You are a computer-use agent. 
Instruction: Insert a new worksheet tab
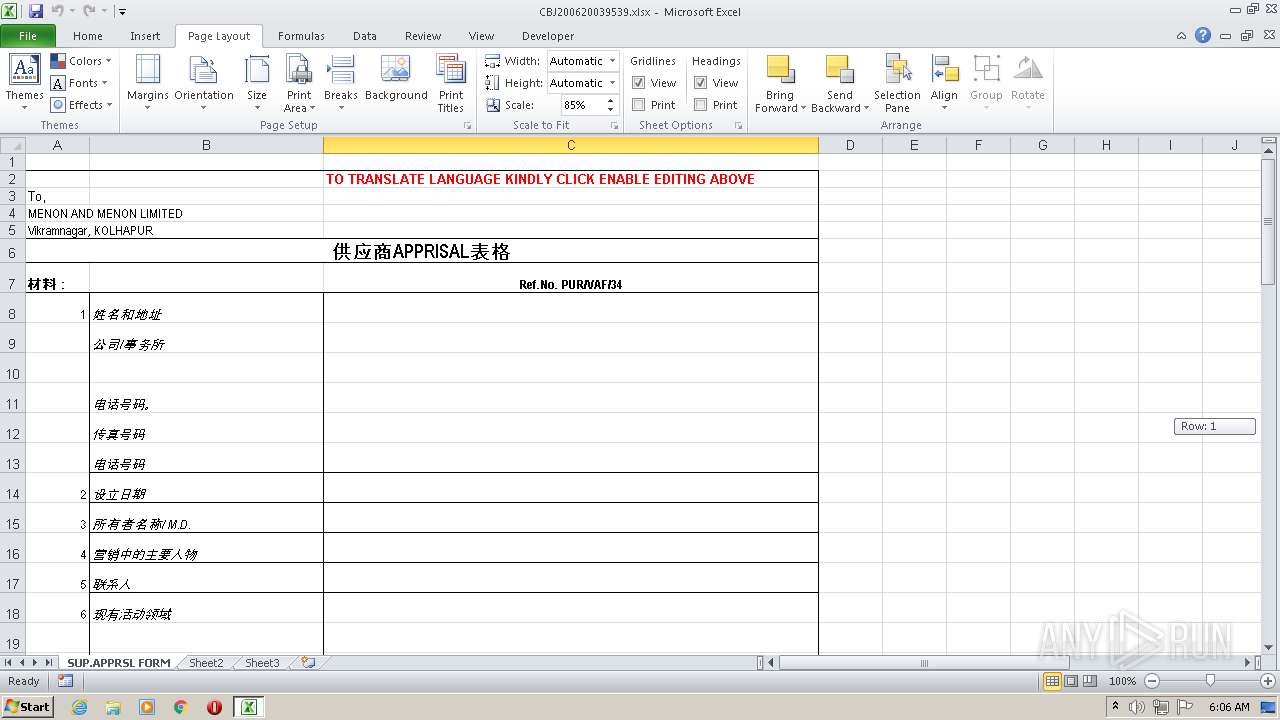tap(308, 663)
